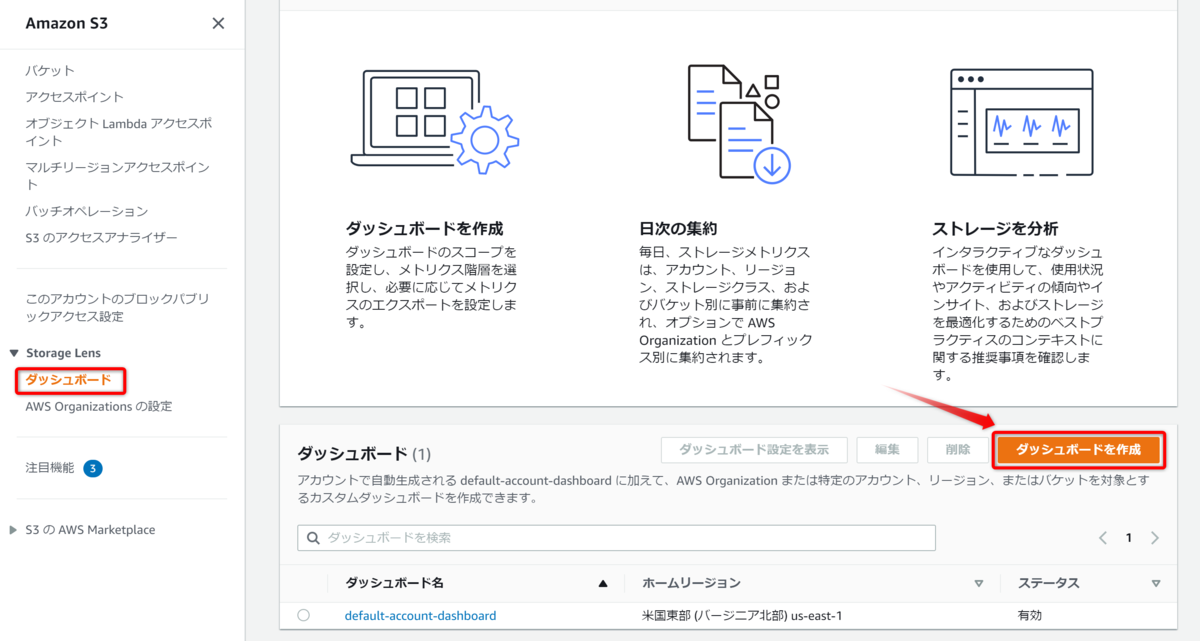1200x641 pixels.
Task: Click the ダッシュボードを作成 card heading
Action: point(424,228)
